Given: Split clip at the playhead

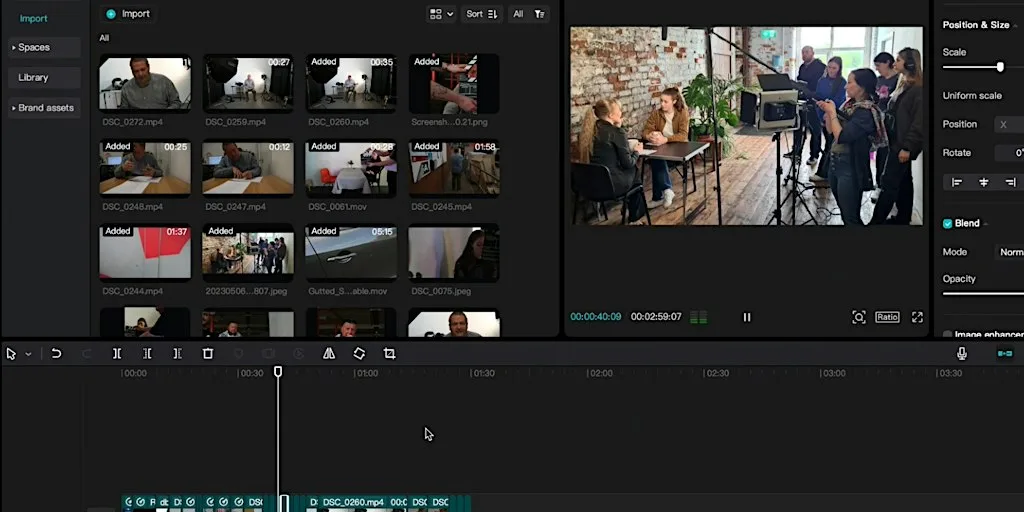Looking at the screenshot, I should coord(117,353).
